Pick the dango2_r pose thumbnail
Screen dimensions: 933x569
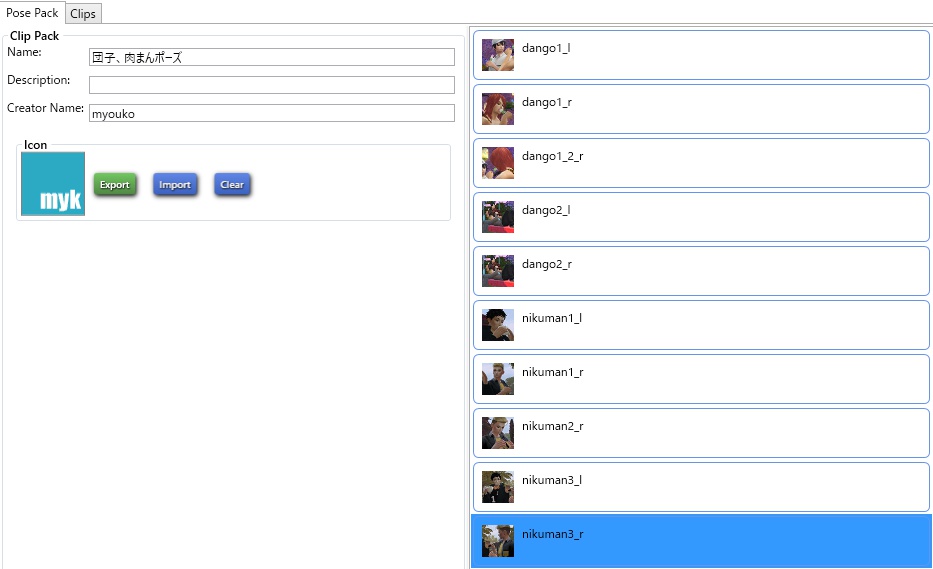click(497, 271)
